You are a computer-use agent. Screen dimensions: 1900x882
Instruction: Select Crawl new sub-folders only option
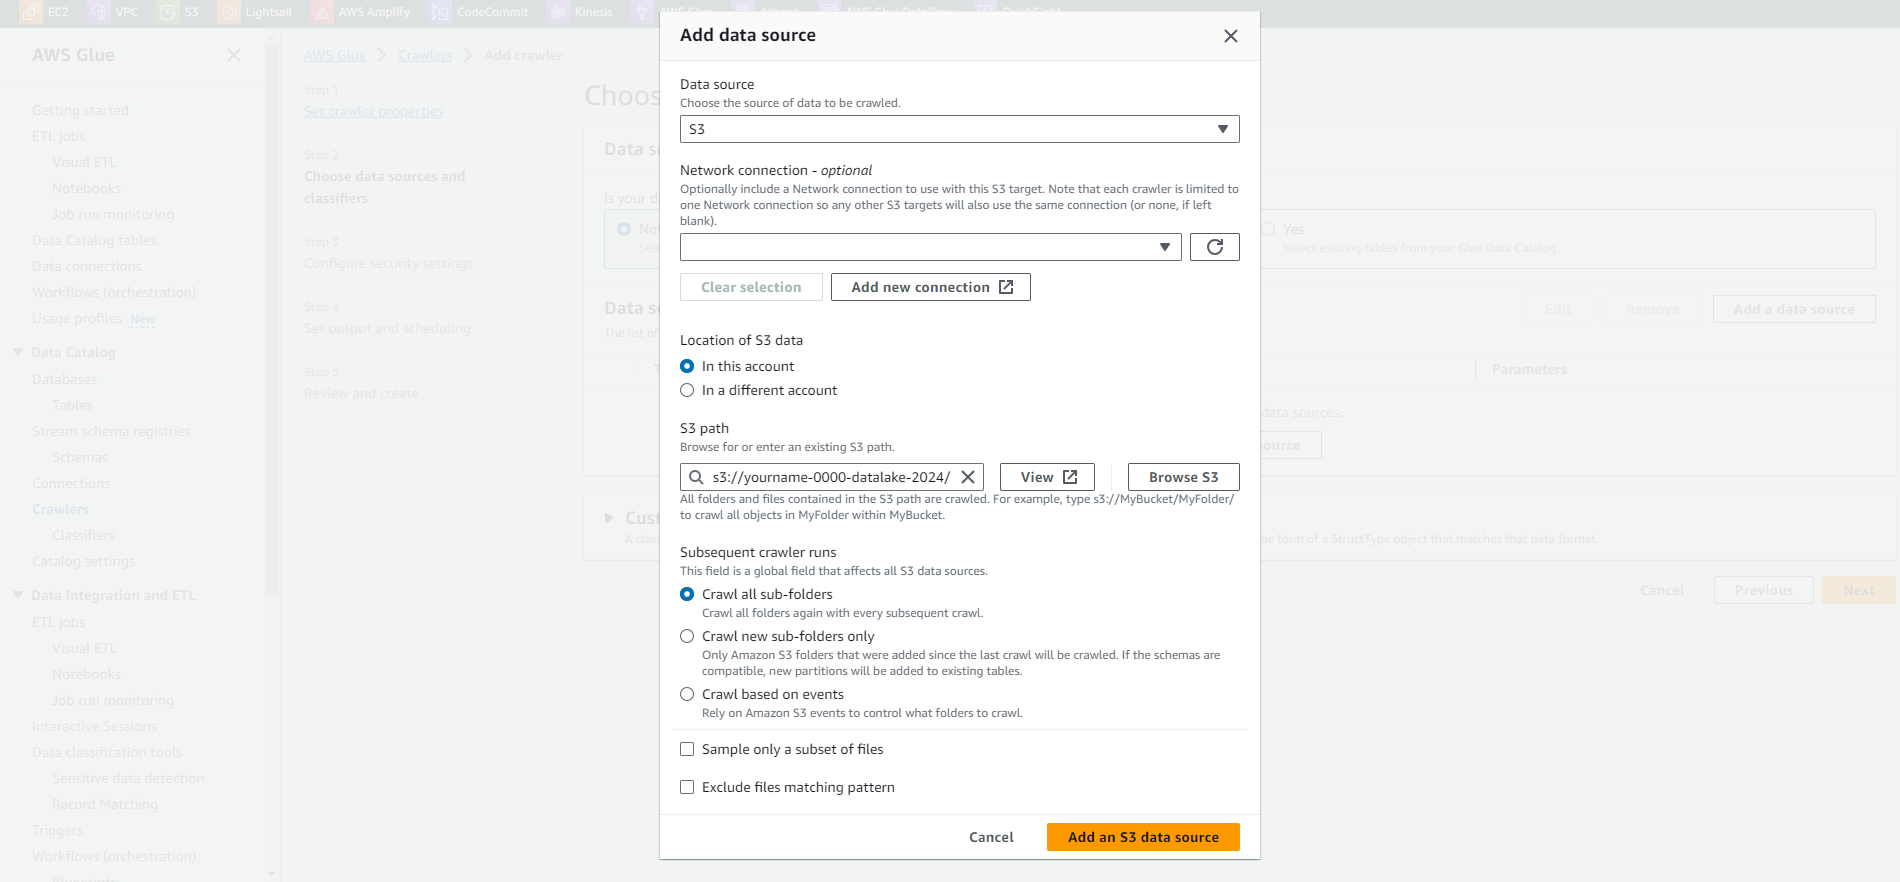pyautogui.click(x=687, y=636)
